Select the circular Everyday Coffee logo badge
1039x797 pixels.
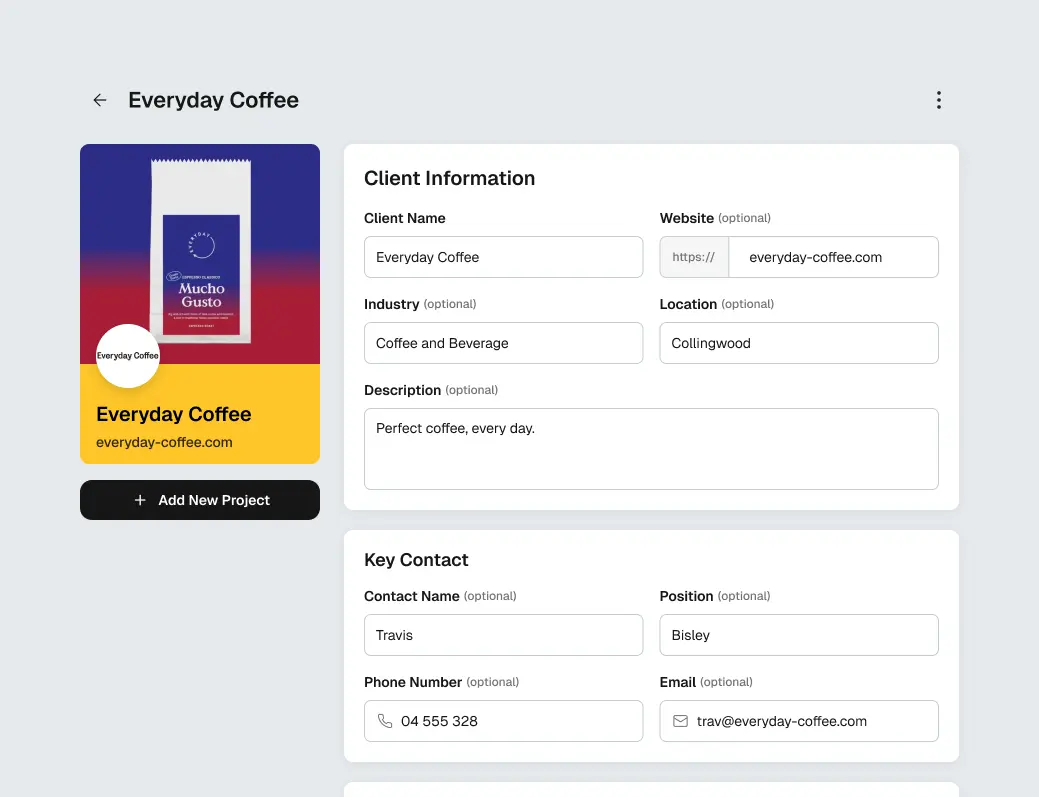(127, 356)
